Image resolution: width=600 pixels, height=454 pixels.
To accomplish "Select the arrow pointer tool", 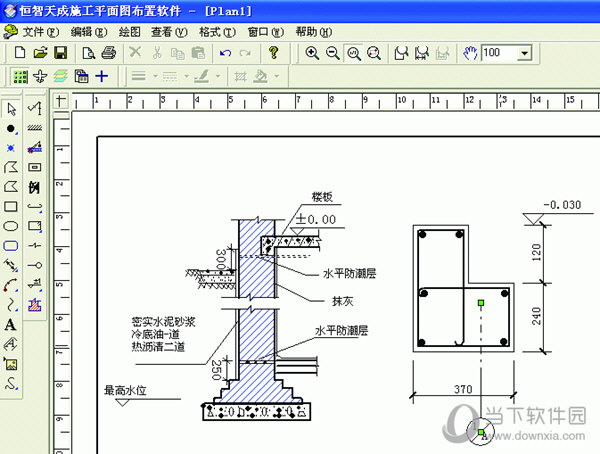I will pyautogui.click(x=11, y=108).
